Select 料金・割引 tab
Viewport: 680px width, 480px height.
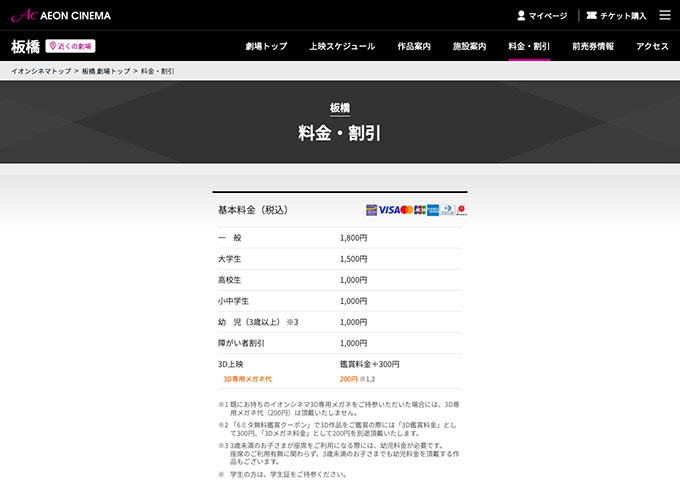click(x=529, y=46)
